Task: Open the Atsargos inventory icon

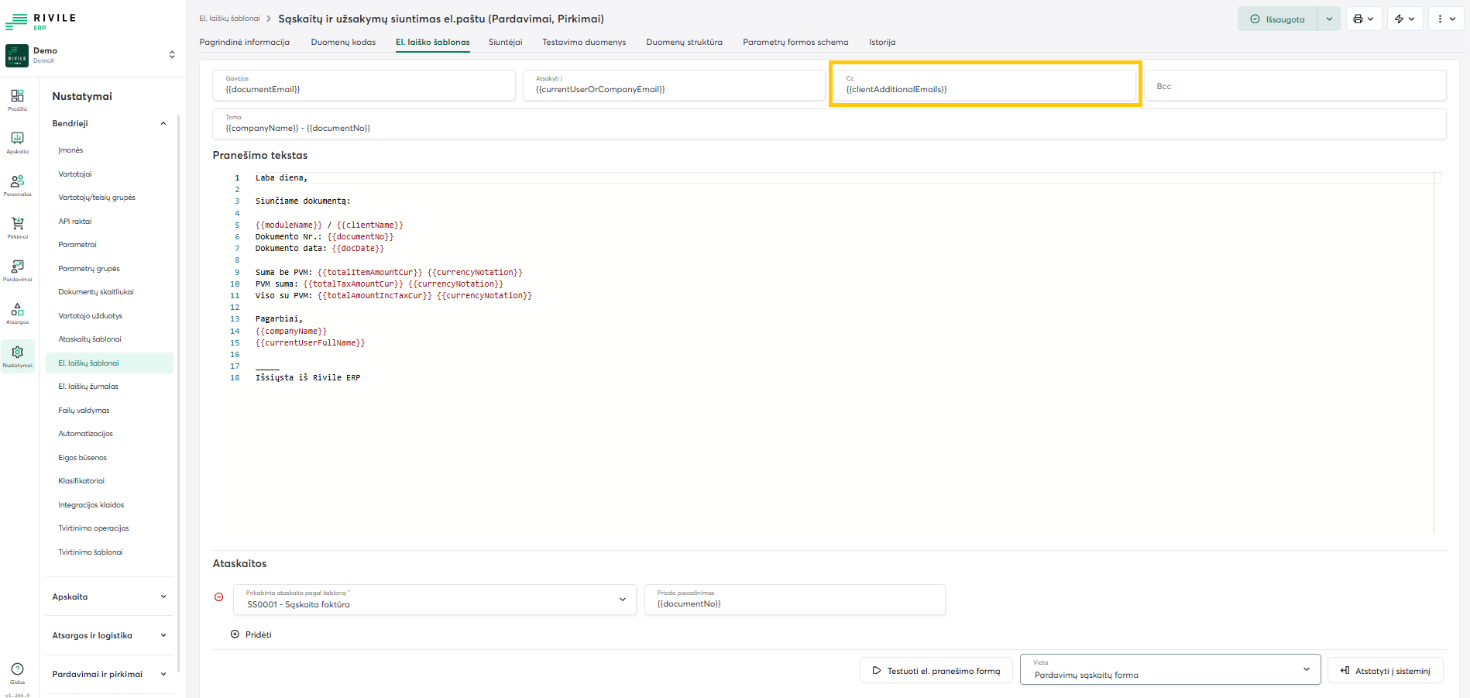Action: click(17, 313)
